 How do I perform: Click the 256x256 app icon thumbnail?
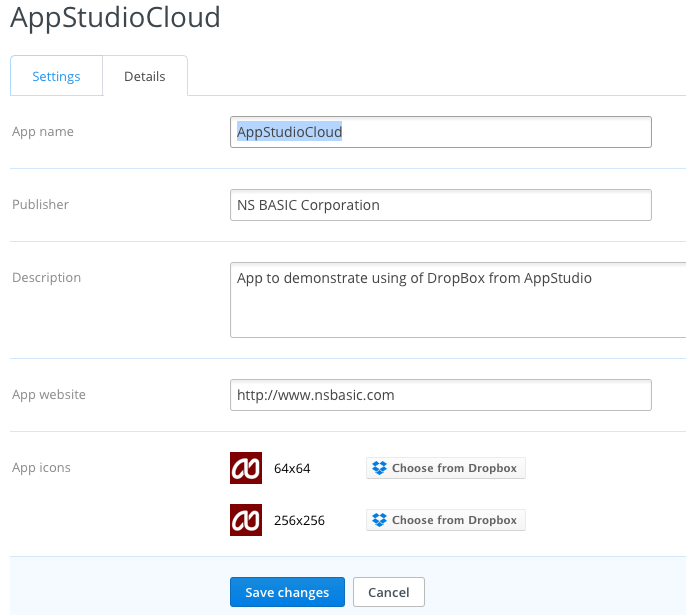(246, 520)
